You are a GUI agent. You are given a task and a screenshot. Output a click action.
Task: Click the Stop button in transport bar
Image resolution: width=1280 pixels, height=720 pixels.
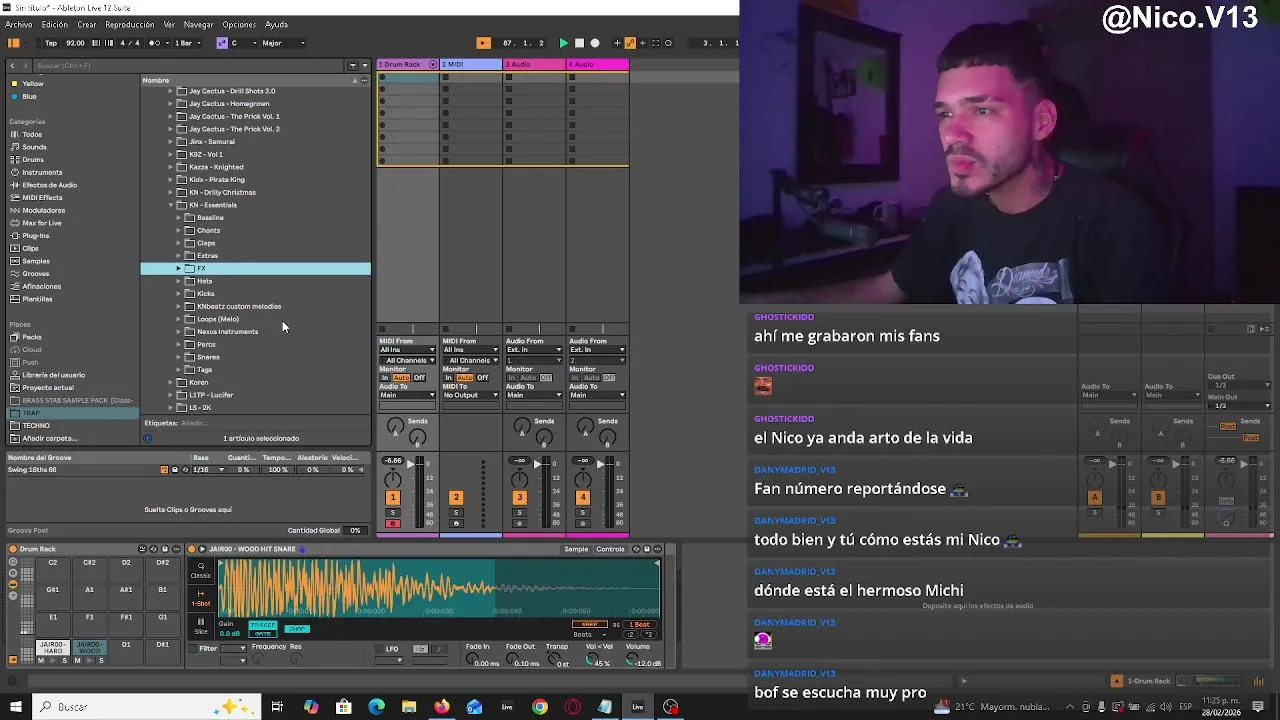pyautogui.click(x=579, y=43)
